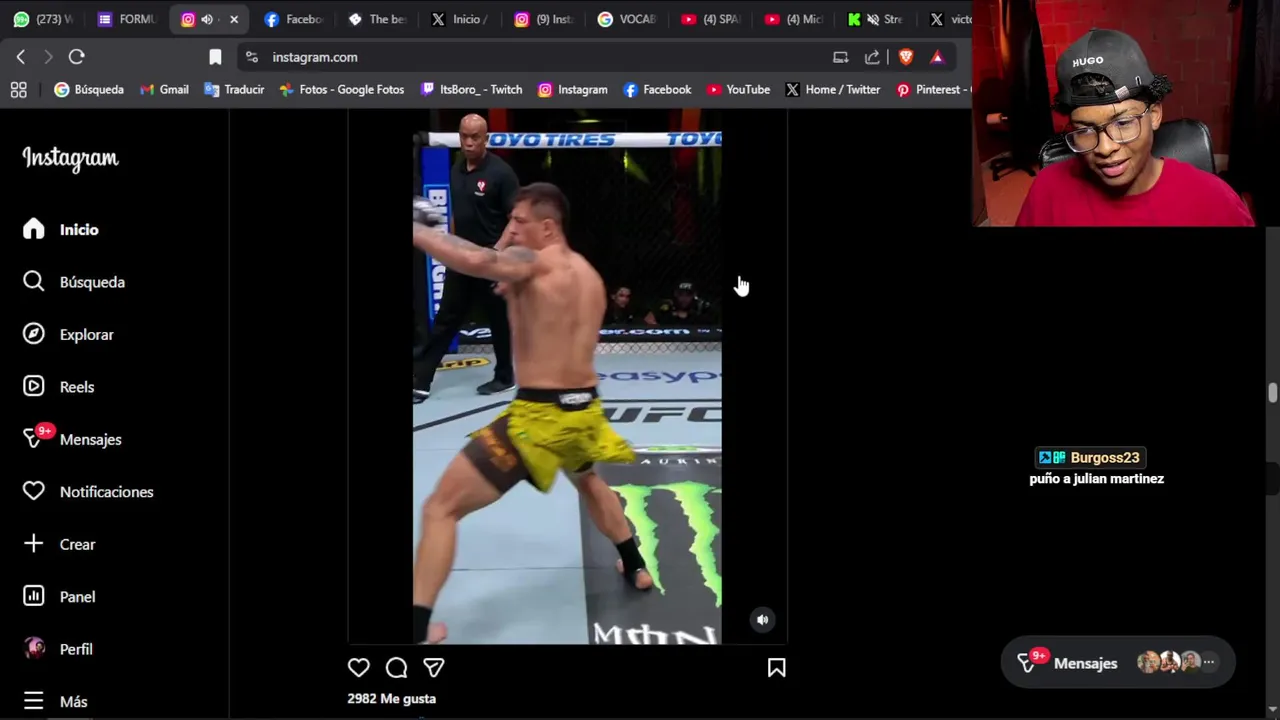Open Mensajes in the left sidebar
The height and width of the screenshot is (720, 1280).
point(72,439)
